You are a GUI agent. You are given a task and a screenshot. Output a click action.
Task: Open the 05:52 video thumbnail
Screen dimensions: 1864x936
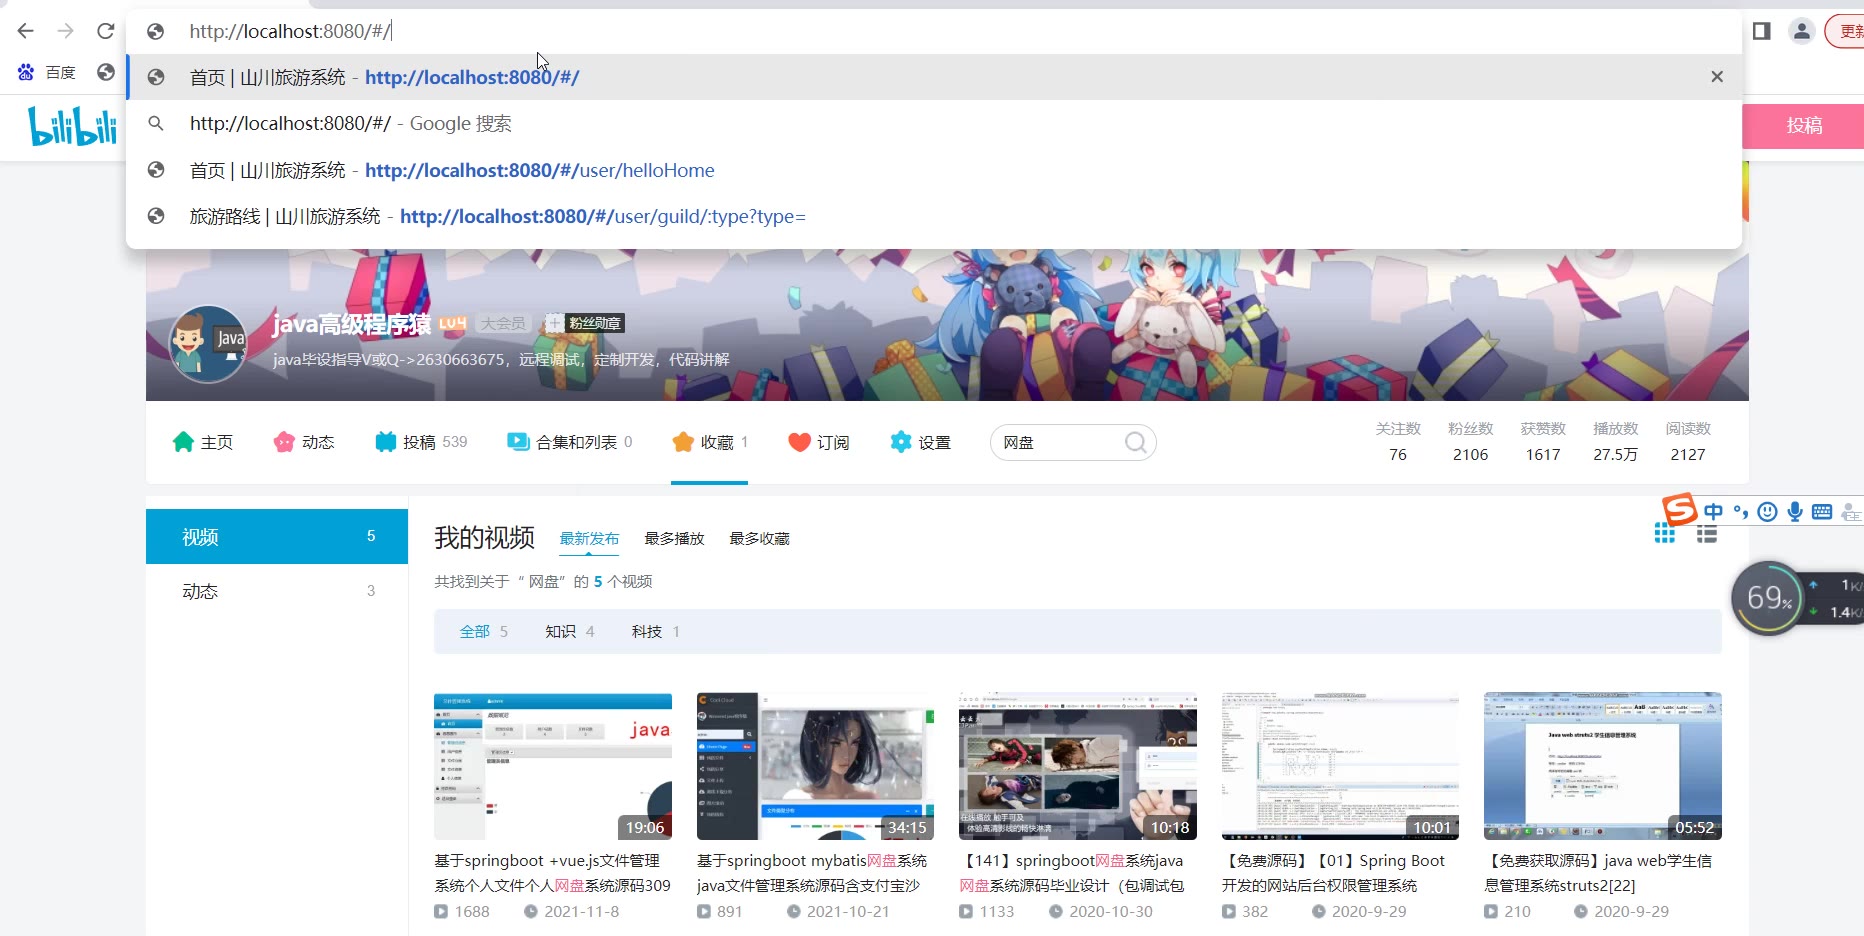pyautogui.click(x=1603, y=766)
